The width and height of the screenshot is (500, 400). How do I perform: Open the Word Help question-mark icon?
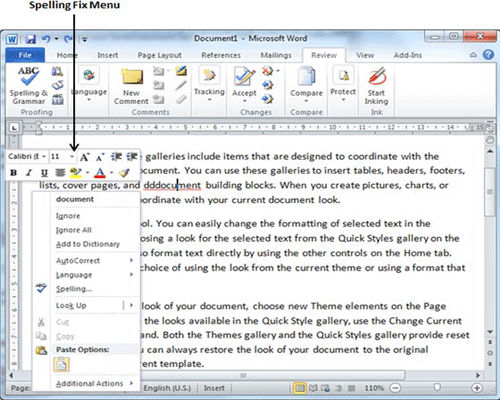click(x=488, y=55)
